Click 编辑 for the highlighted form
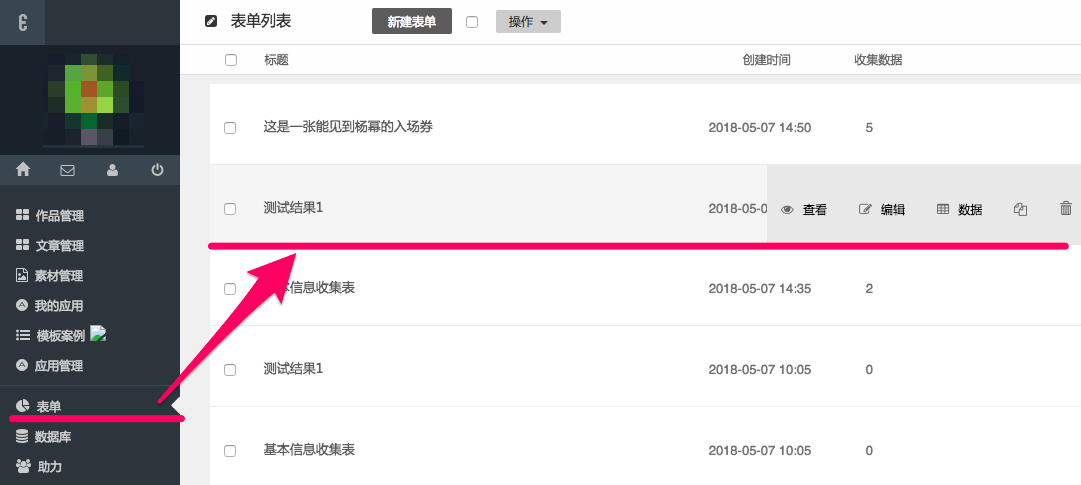 (x=882, y=210)
